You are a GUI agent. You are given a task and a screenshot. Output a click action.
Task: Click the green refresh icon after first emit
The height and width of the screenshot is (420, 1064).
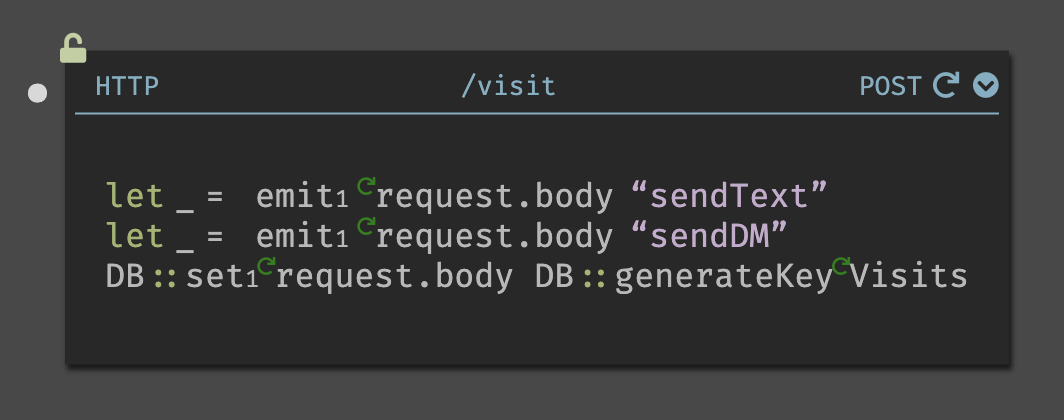coord(366,185)
